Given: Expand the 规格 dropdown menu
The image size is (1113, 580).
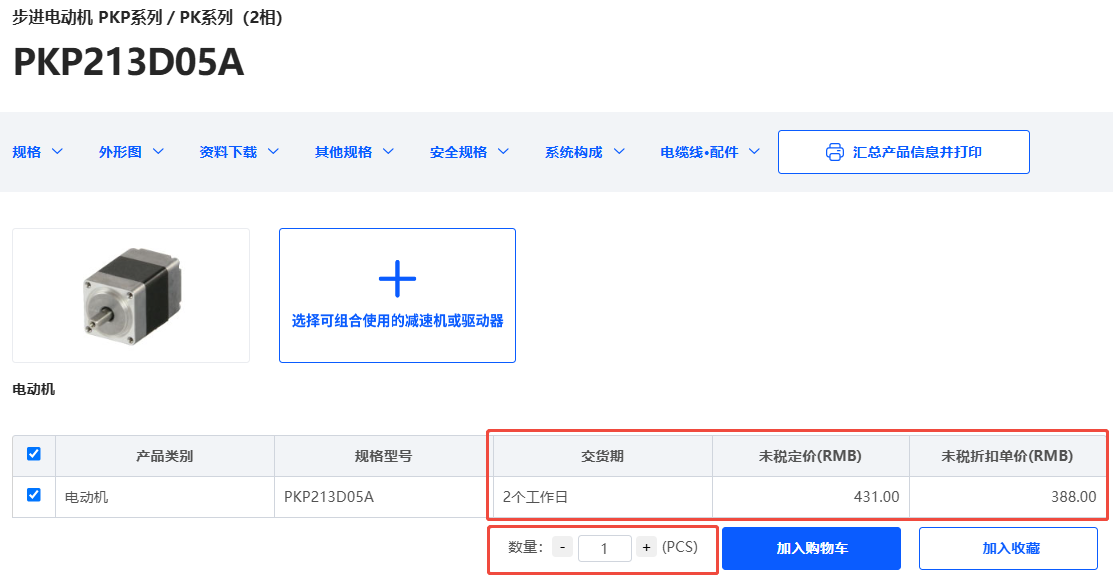Looking at the screenshot, I should [x=38, y=152].
